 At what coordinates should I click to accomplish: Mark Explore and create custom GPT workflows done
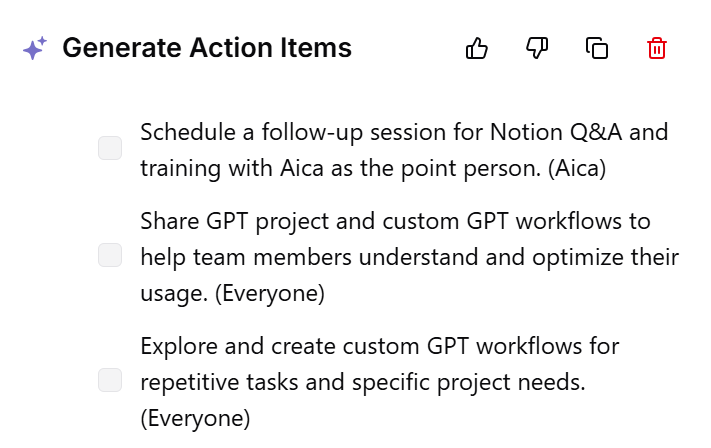110,380
